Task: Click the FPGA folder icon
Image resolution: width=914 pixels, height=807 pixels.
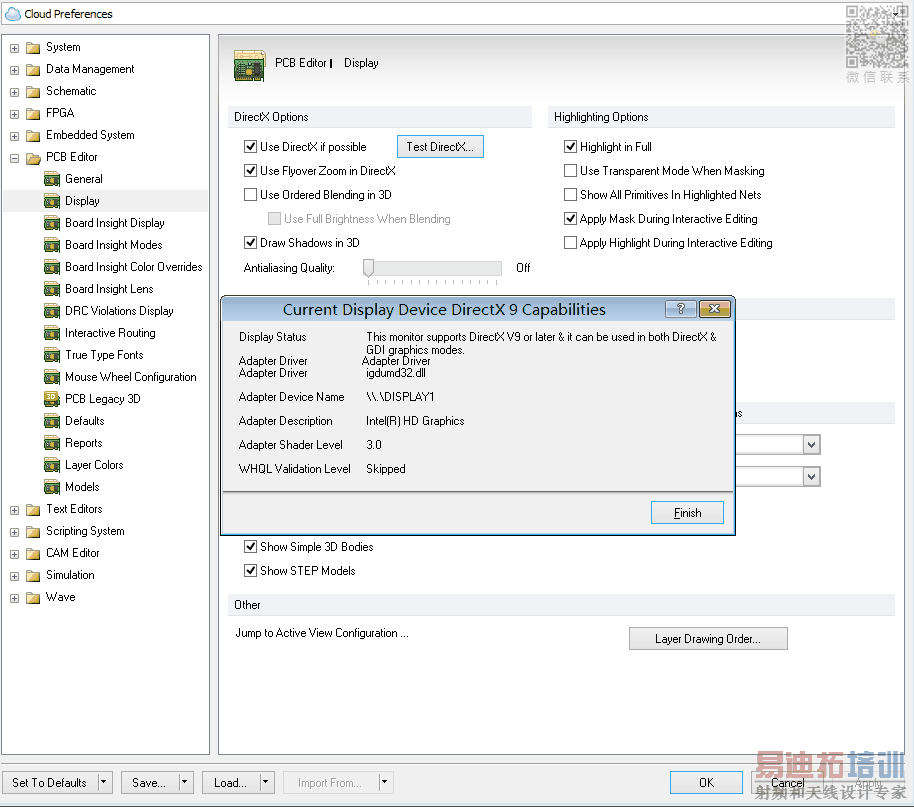Action: (x=33, y=114)
